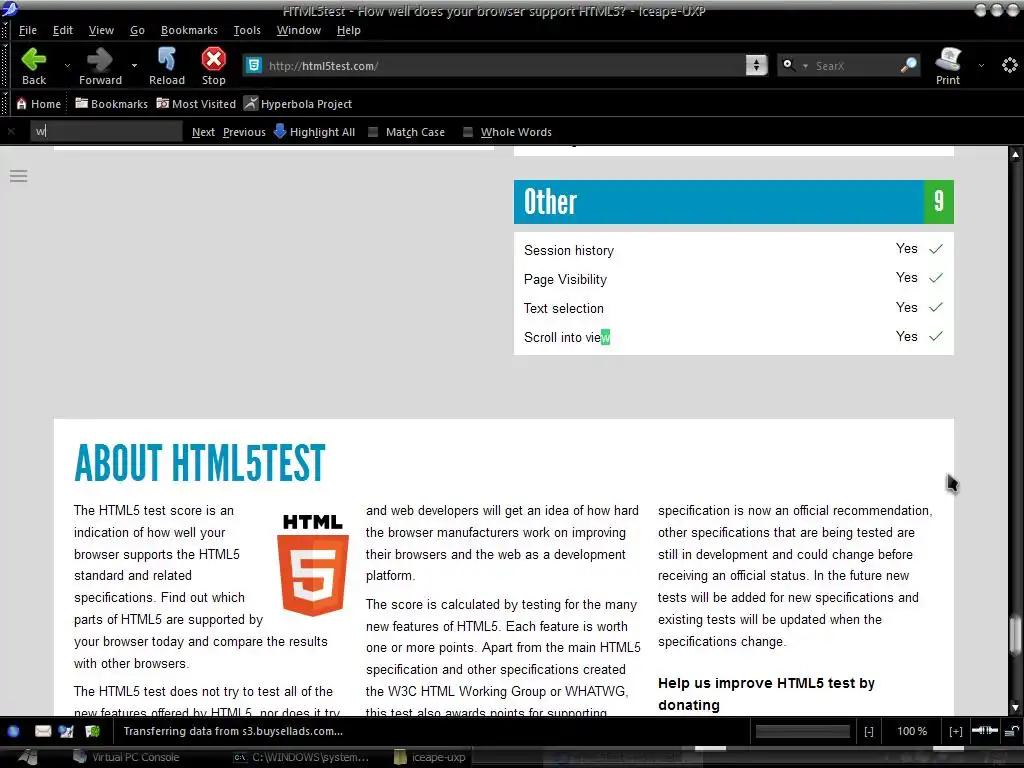Click the Session history row
1024x768 pixels.
[x=733, y=249]
